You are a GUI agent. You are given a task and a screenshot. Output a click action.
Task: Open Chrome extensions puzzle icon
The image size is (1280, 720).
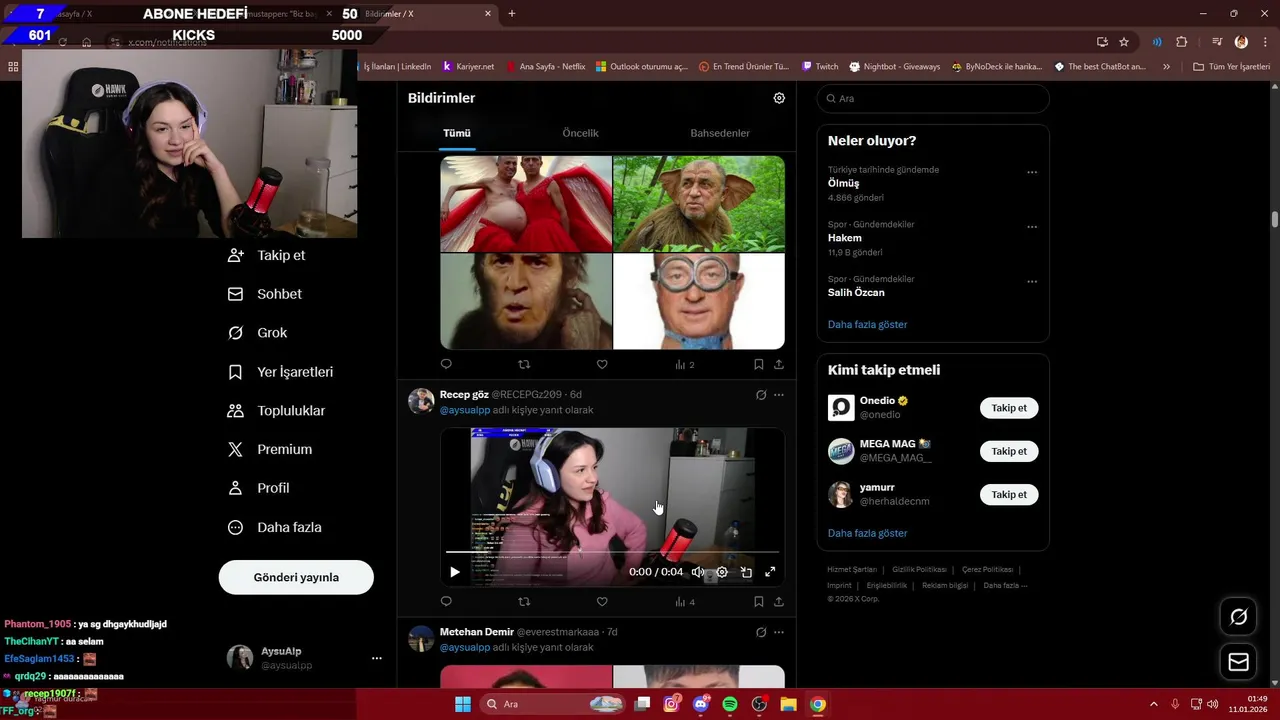[1182, 42]
